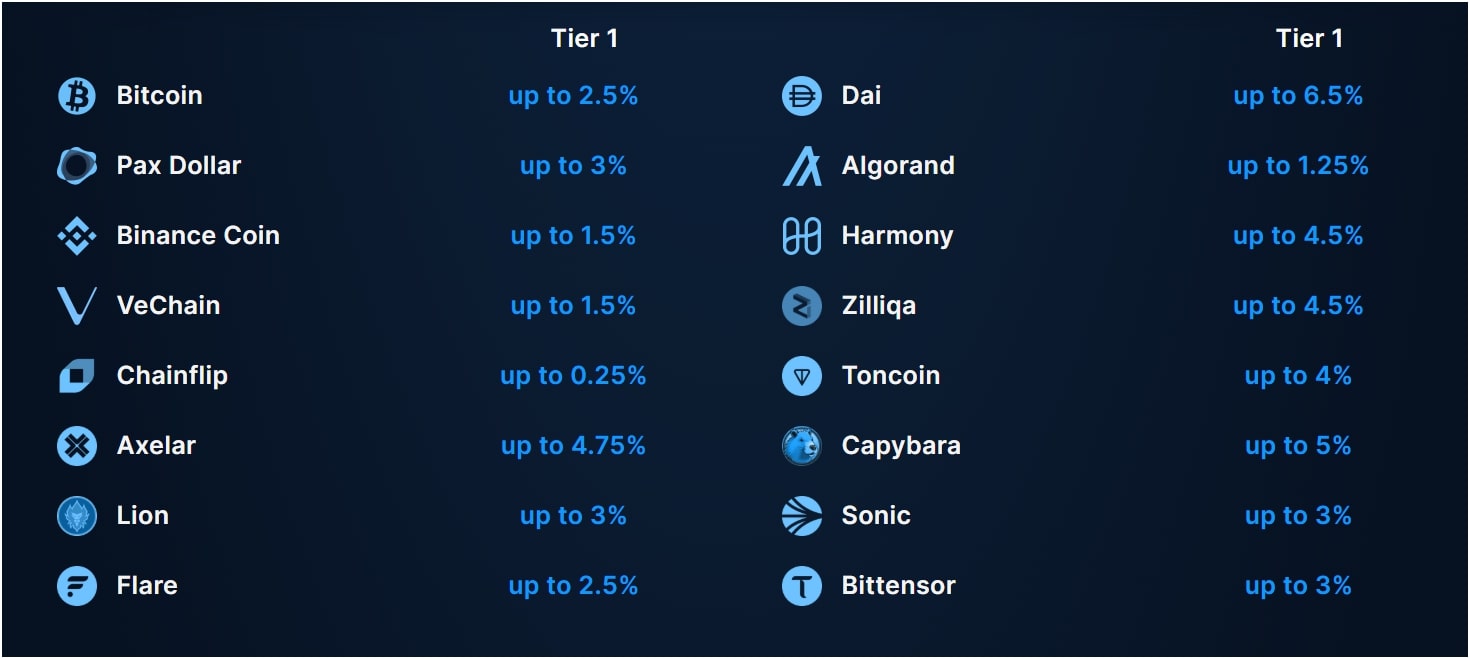
Task: Select the Axelar X icon
Action: tap(77, 446)
